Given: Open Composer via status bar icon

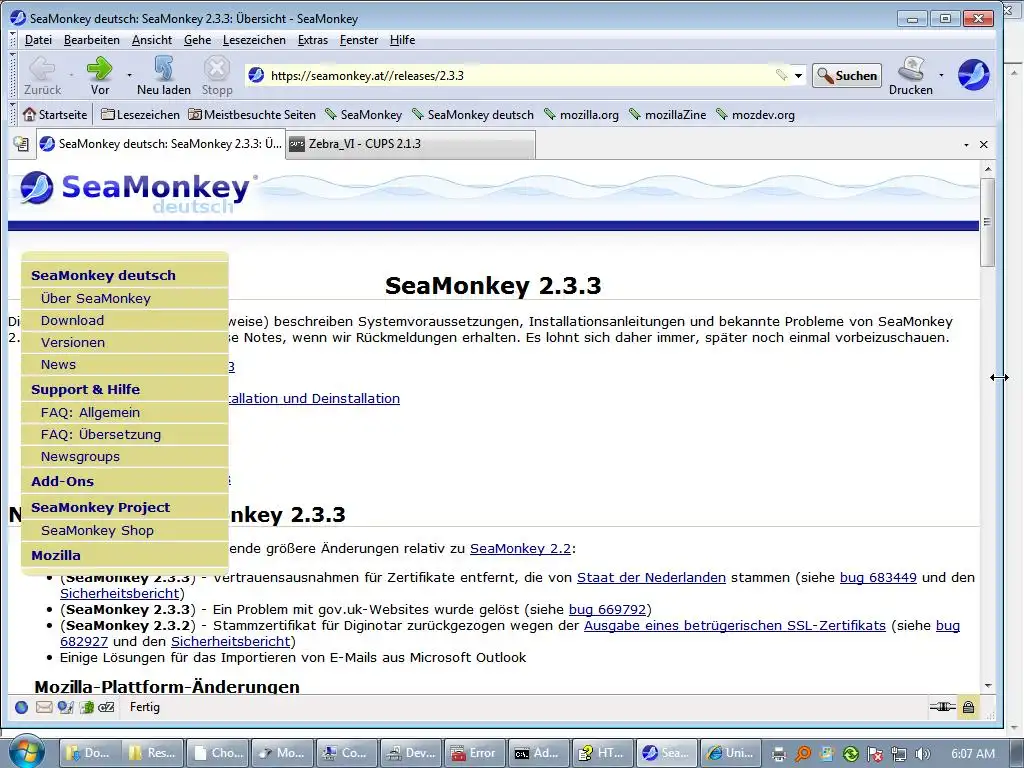Looking at the screenshot, I should point(65,707).
